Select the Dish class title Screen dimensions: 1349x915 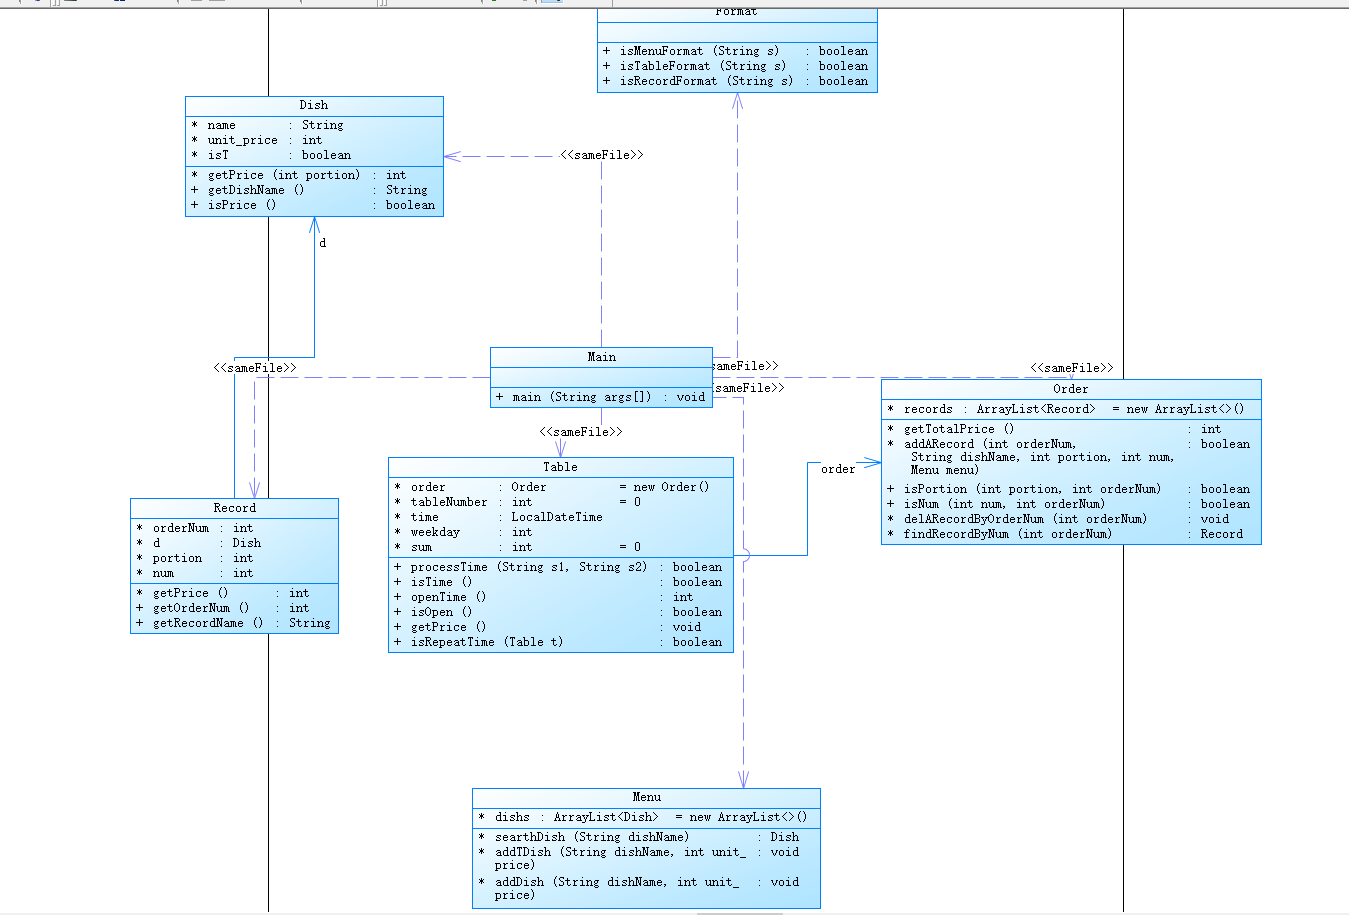tap(314, 105)
